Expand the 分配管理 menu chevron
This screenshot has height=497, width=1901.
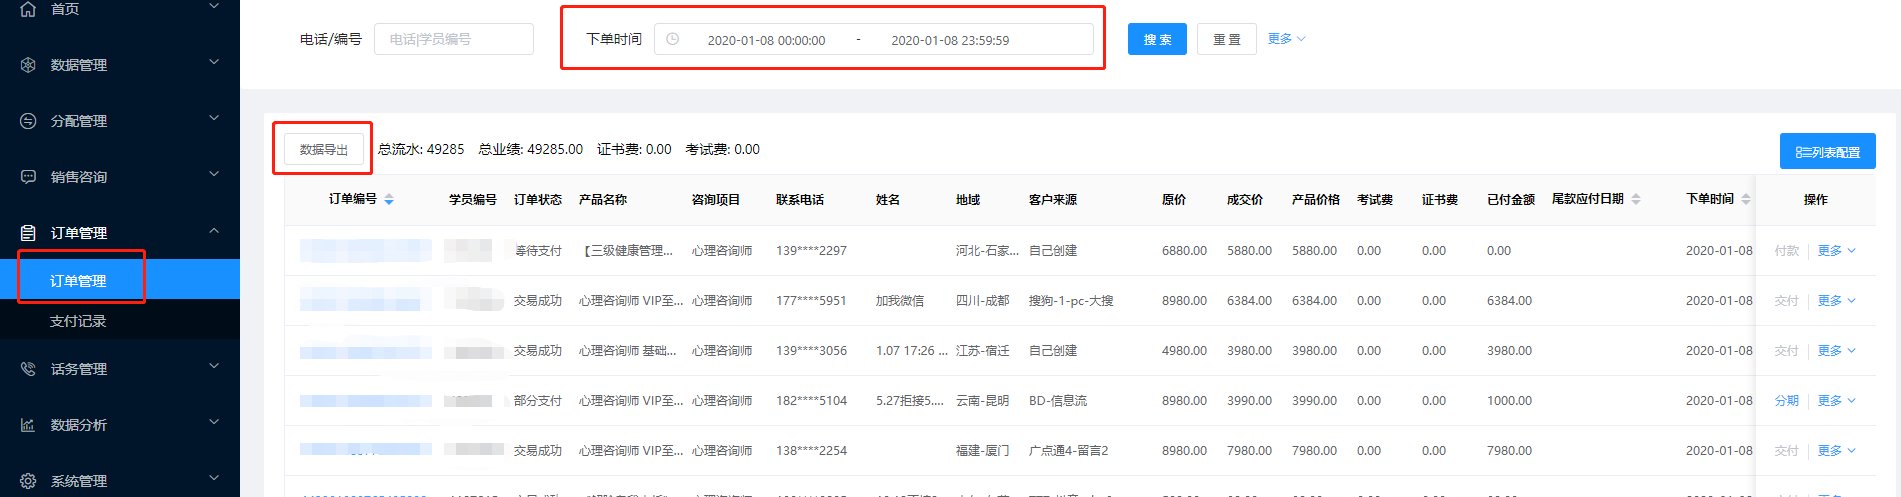(214, 119)
